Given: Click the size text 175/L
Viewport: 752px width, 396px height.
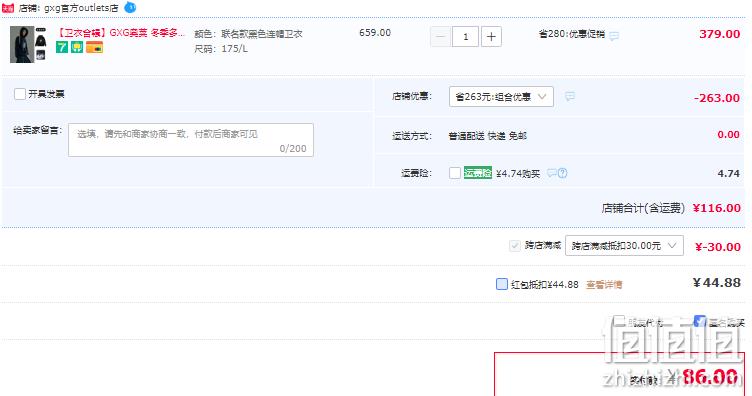Looking at the screenshot, I should tap(234, 49).
